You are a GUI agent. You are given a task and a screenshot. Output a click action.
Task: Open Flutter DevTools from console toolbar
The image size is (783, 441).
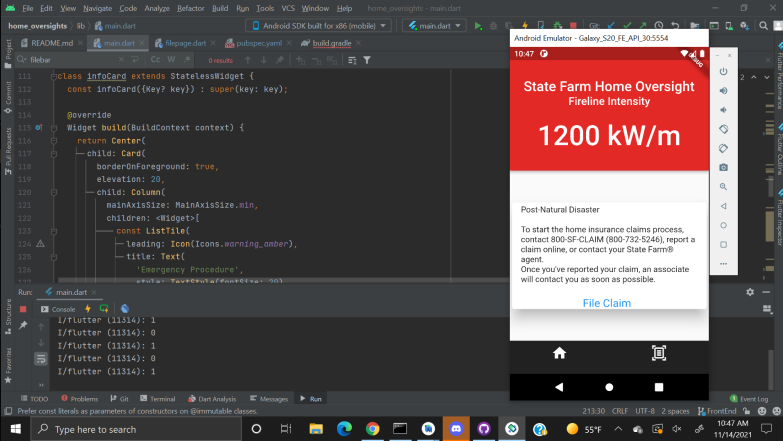tap(125, 309)
